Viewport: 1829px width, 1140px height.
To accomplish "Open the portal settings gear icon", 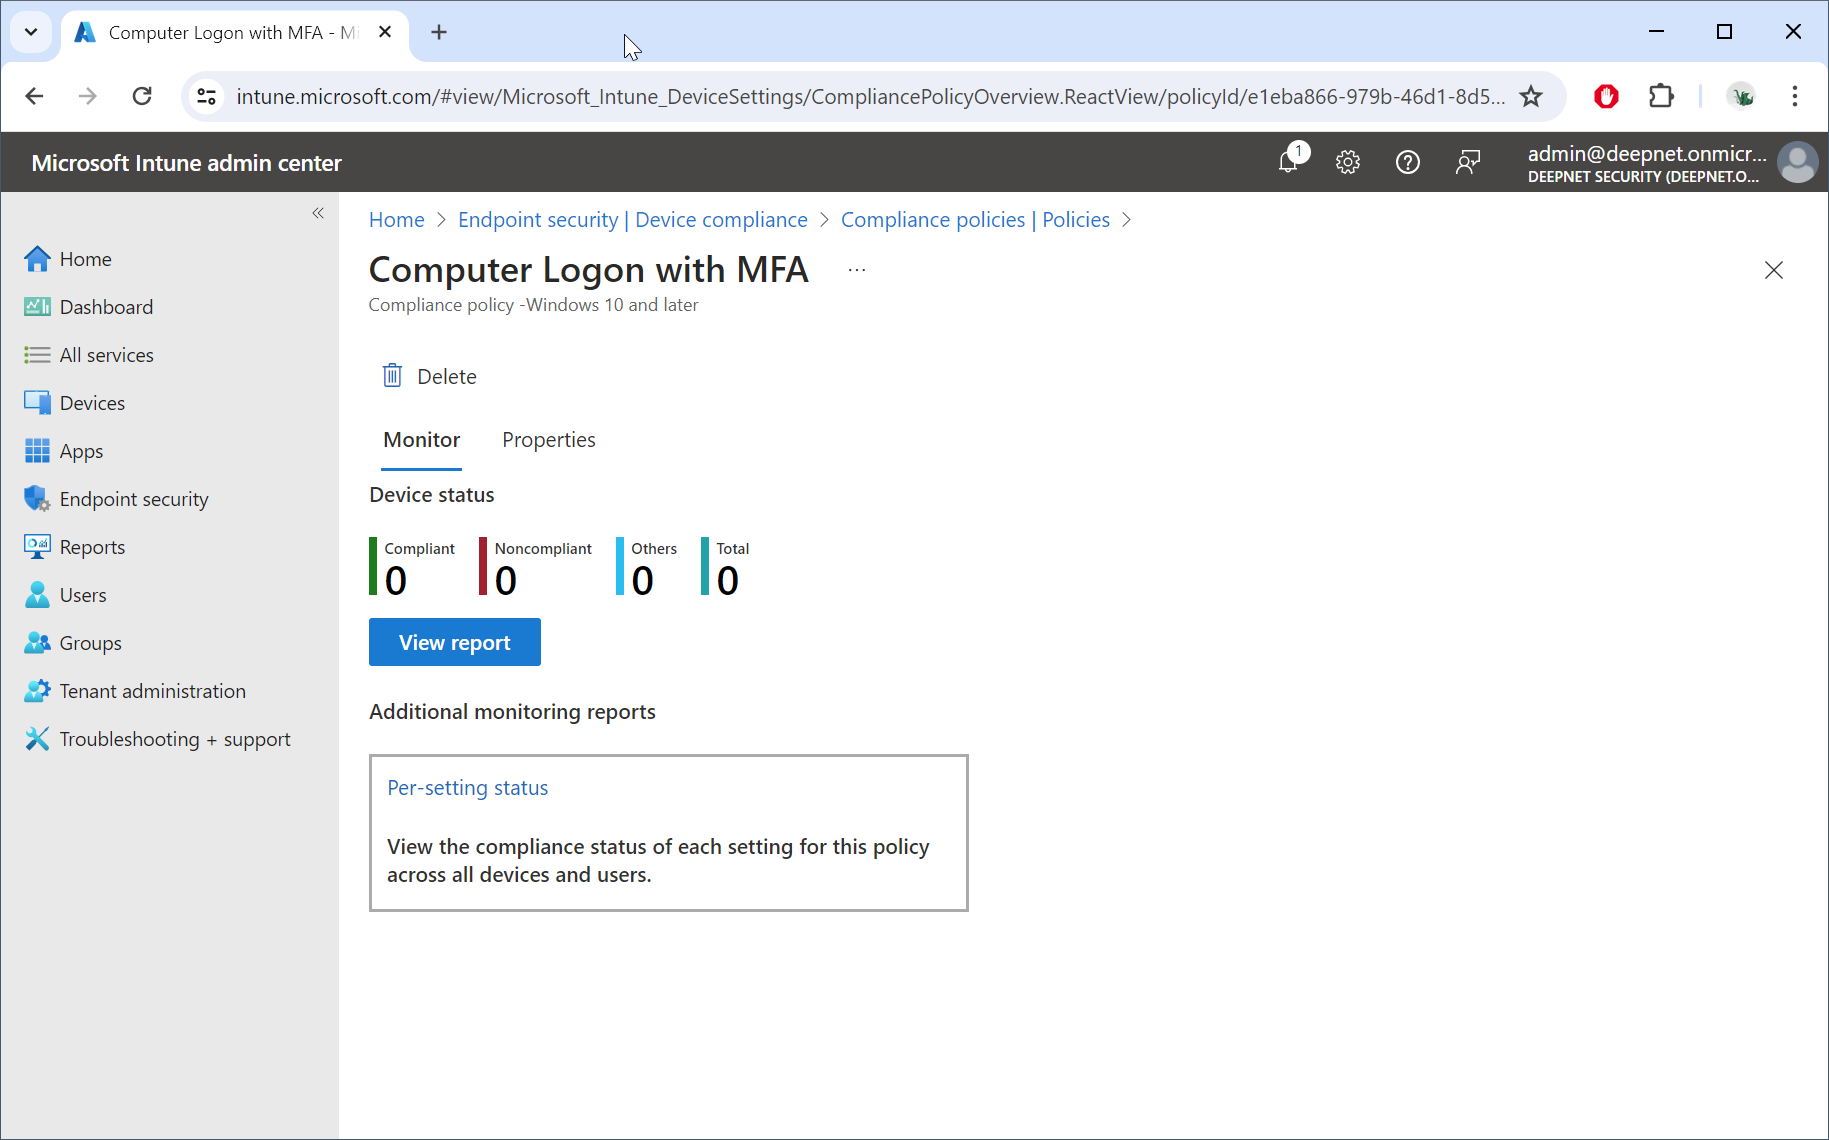I will pos(1348,162).
